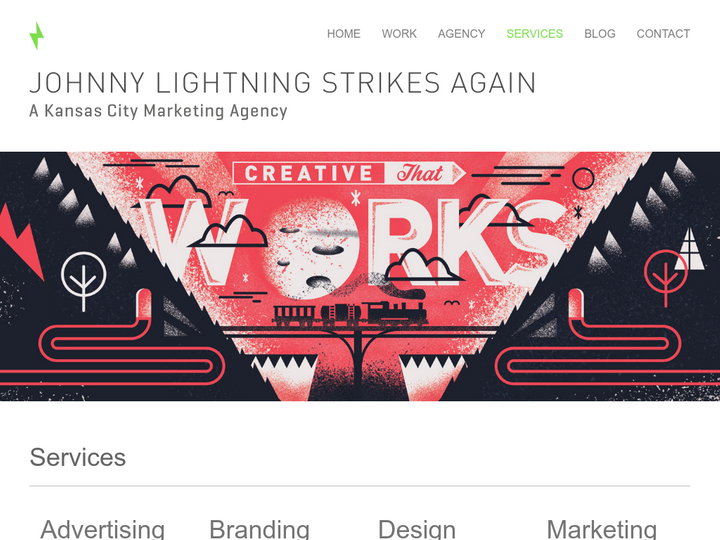Screen dimensions: 720x540
Task: Click the red tree icon on the right
Action: [666, 277]
